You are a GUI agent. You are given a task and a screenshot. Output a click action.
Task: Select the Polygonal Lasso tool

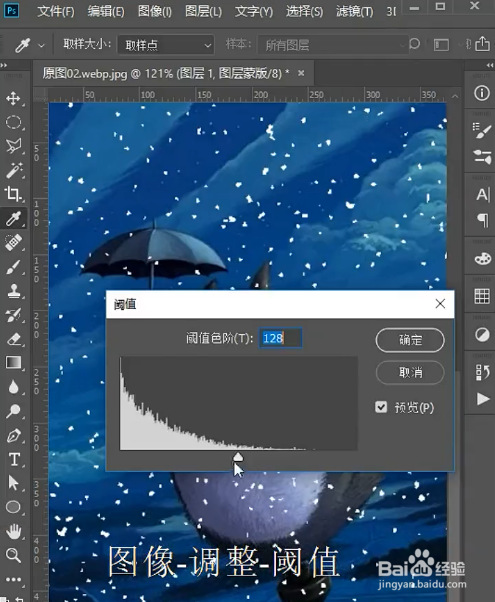coord(13,146)
